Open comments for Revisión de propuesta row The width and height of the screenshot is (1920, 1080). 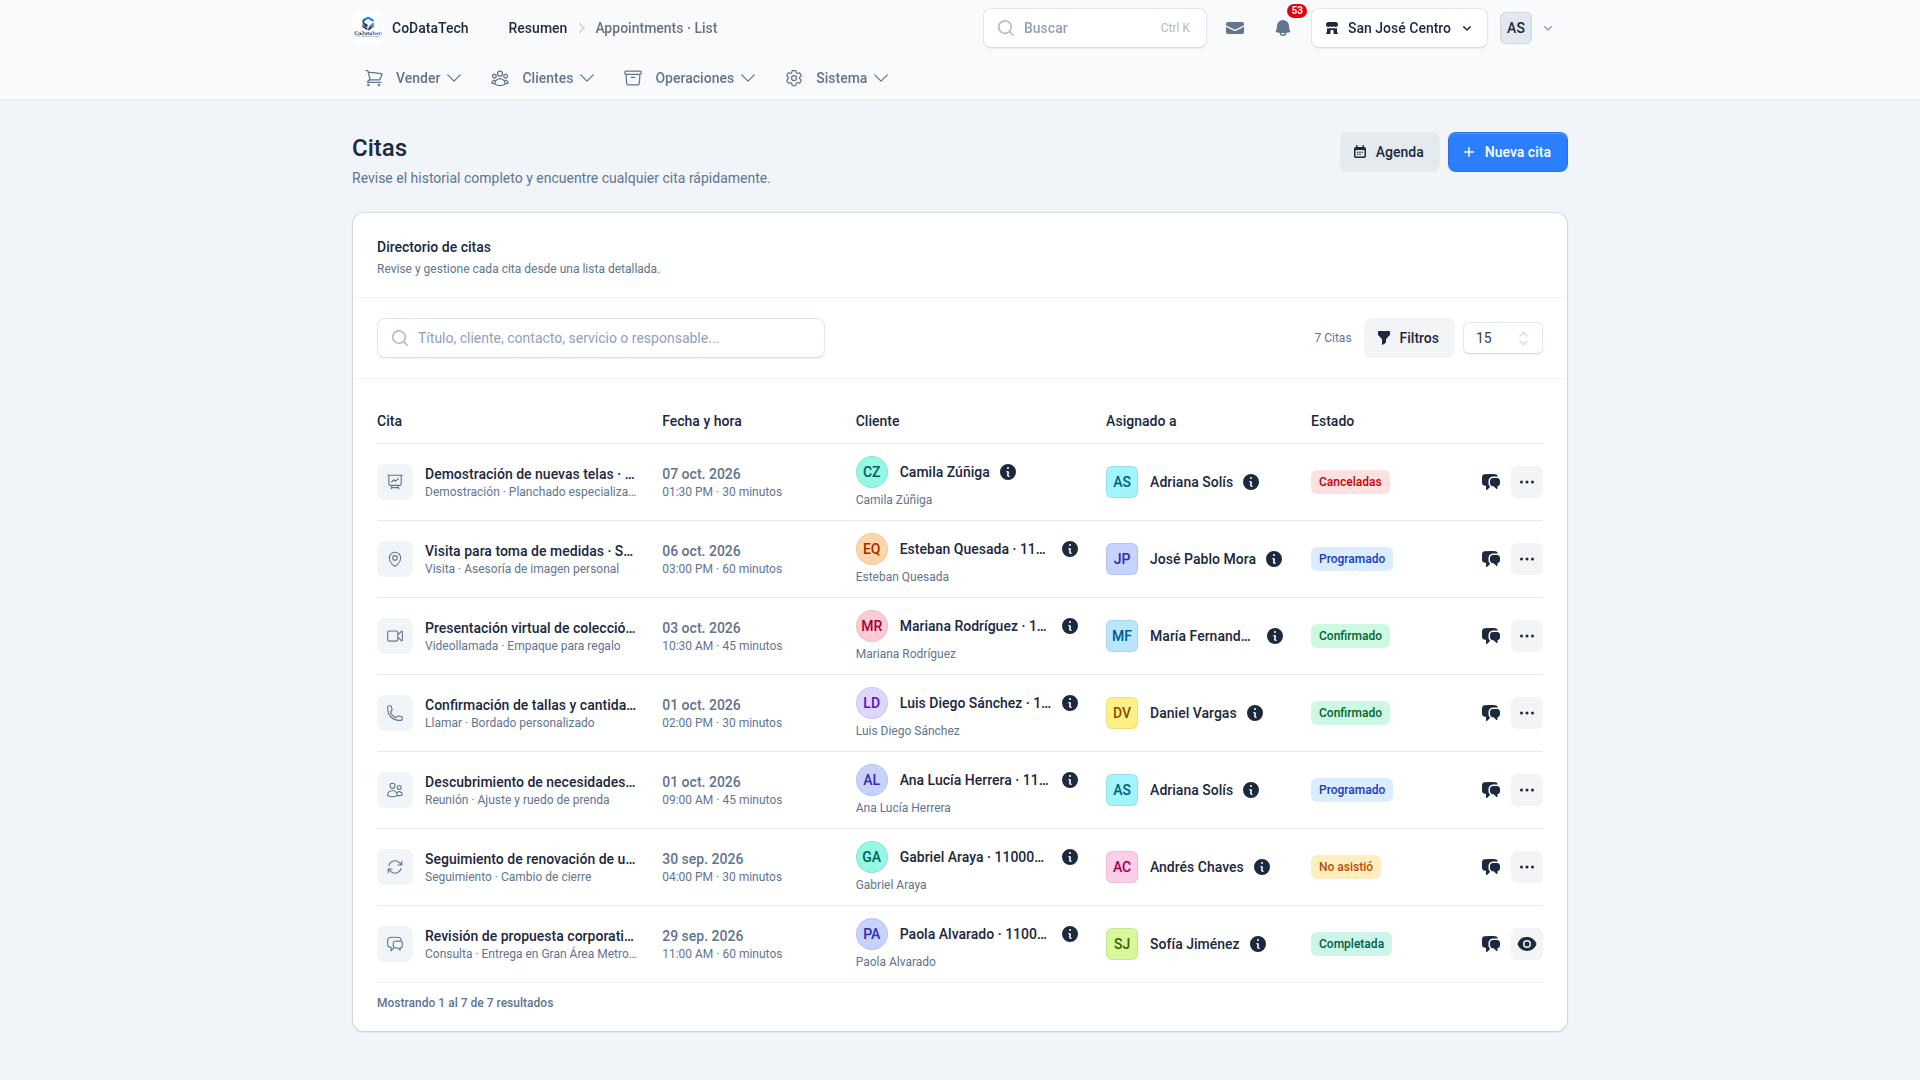[1491, 944]
